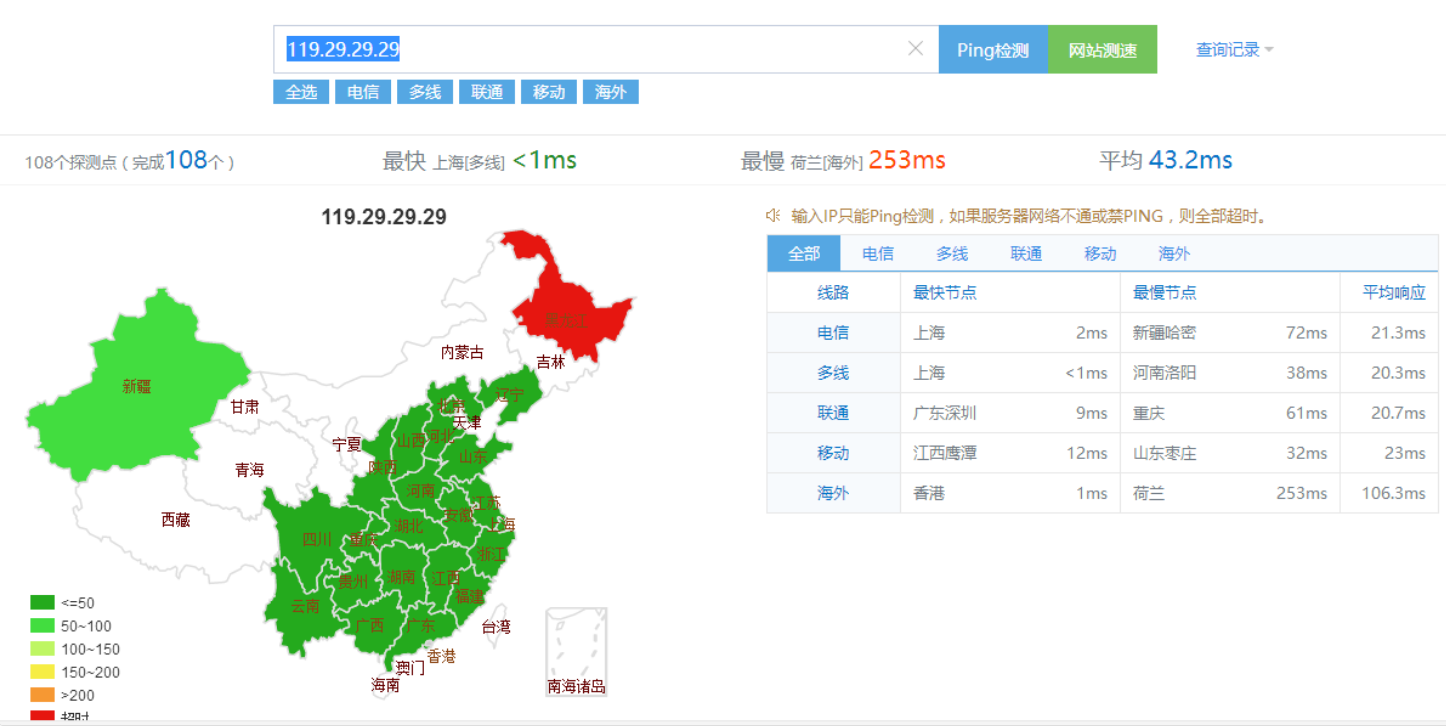Click the 多线 row link in 线路 column
This screenshot has height=728, width=1446.
point(833,373)
